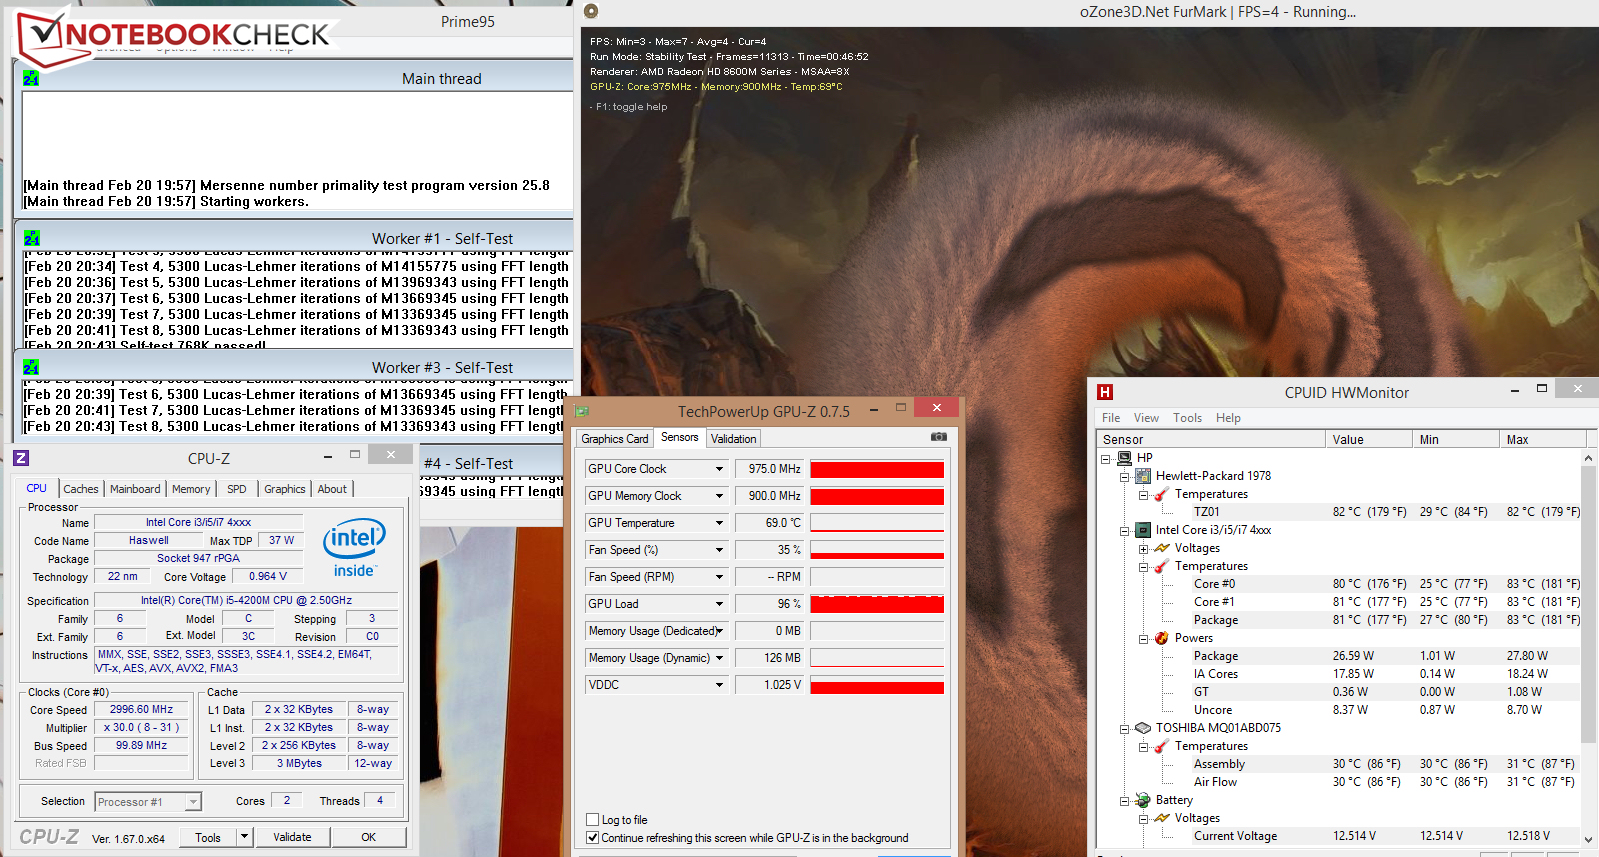This screenshot has width=1599, height=857.
Task: Click the battery icon beside Battery node
Action: pos(1143,800)
